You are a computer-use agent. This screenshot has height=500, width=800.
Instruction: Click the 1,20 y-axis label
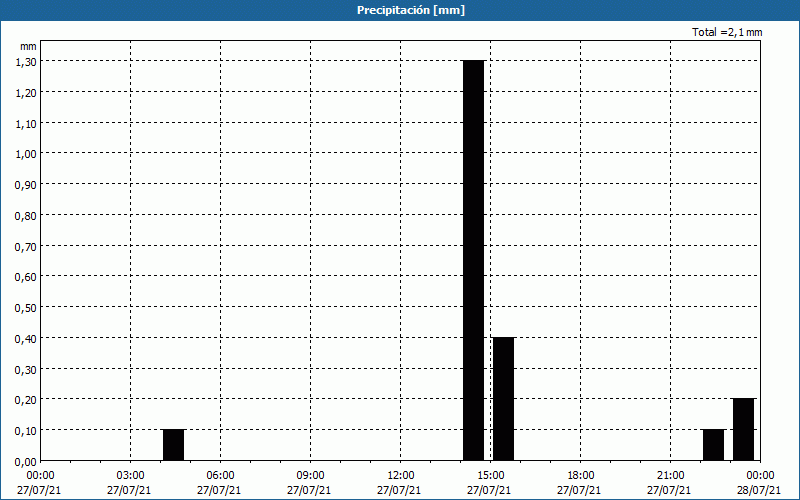tap(26, 92)
